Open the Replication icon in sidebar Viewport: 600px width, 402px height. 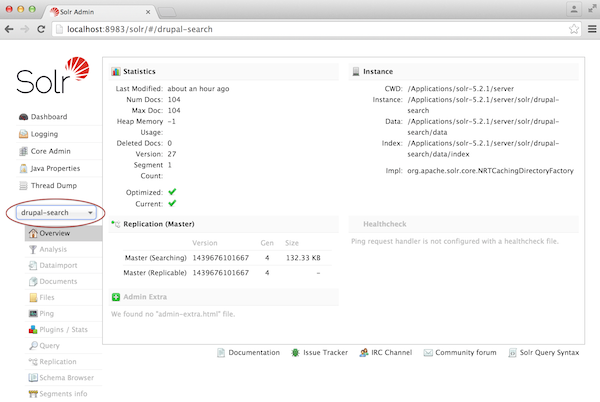pyautogui.click(x=33, y=361)
